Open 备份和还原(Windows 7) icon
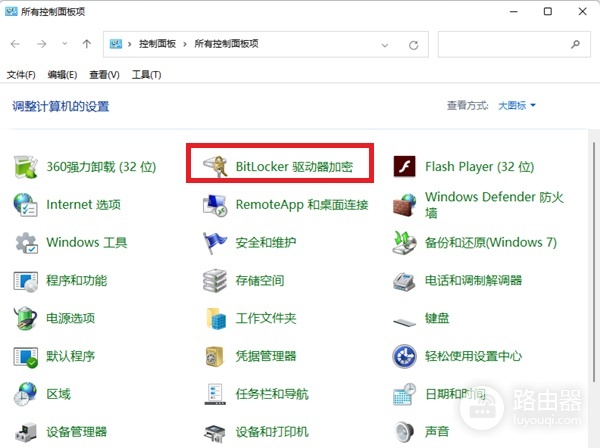The height and width of the screenshot is (448, 600). click(404, 243)
